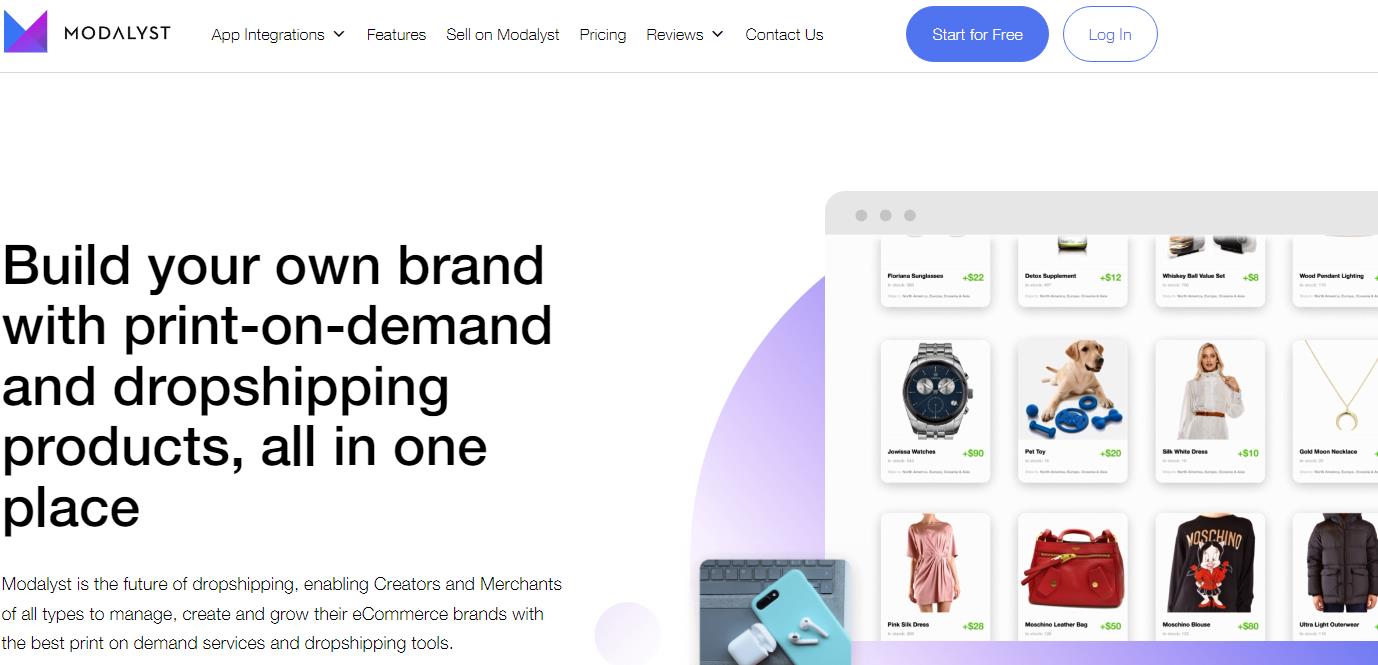
Task: Go to Sell on Modalyst page
Action: pos(503,34)
